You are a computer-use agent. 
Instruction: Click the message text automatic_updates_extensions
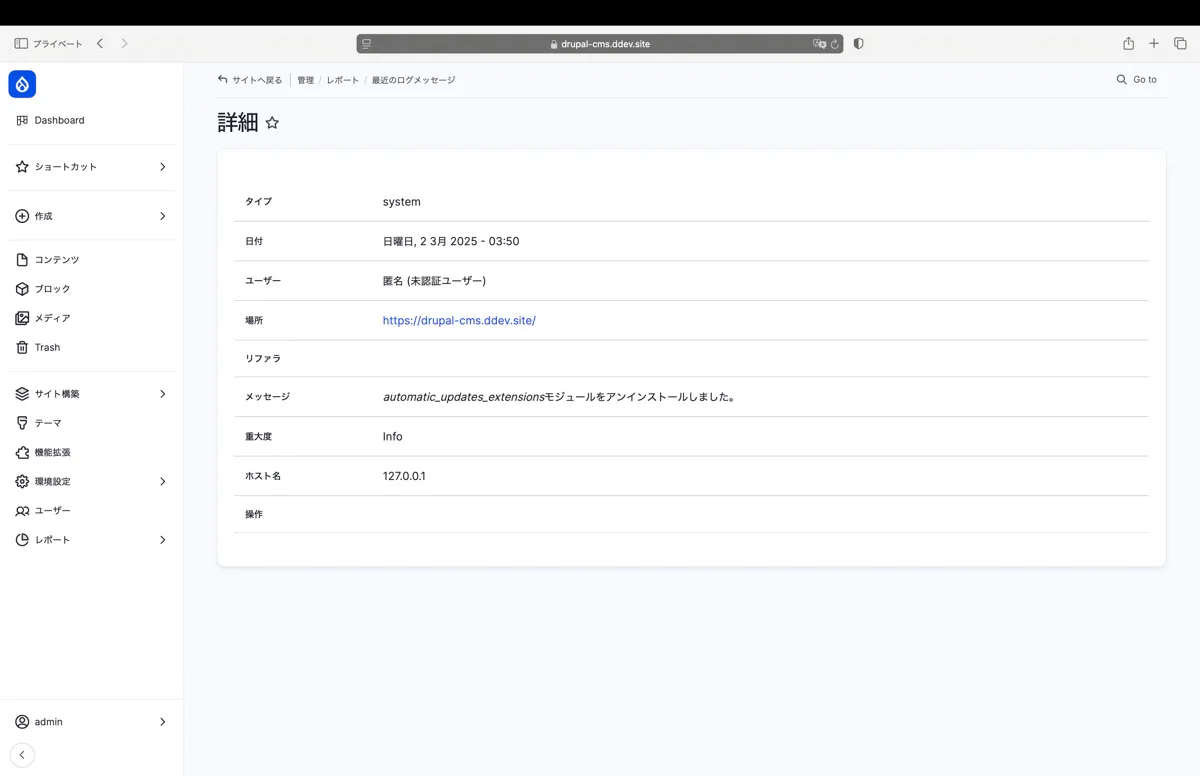click(463, 397)
